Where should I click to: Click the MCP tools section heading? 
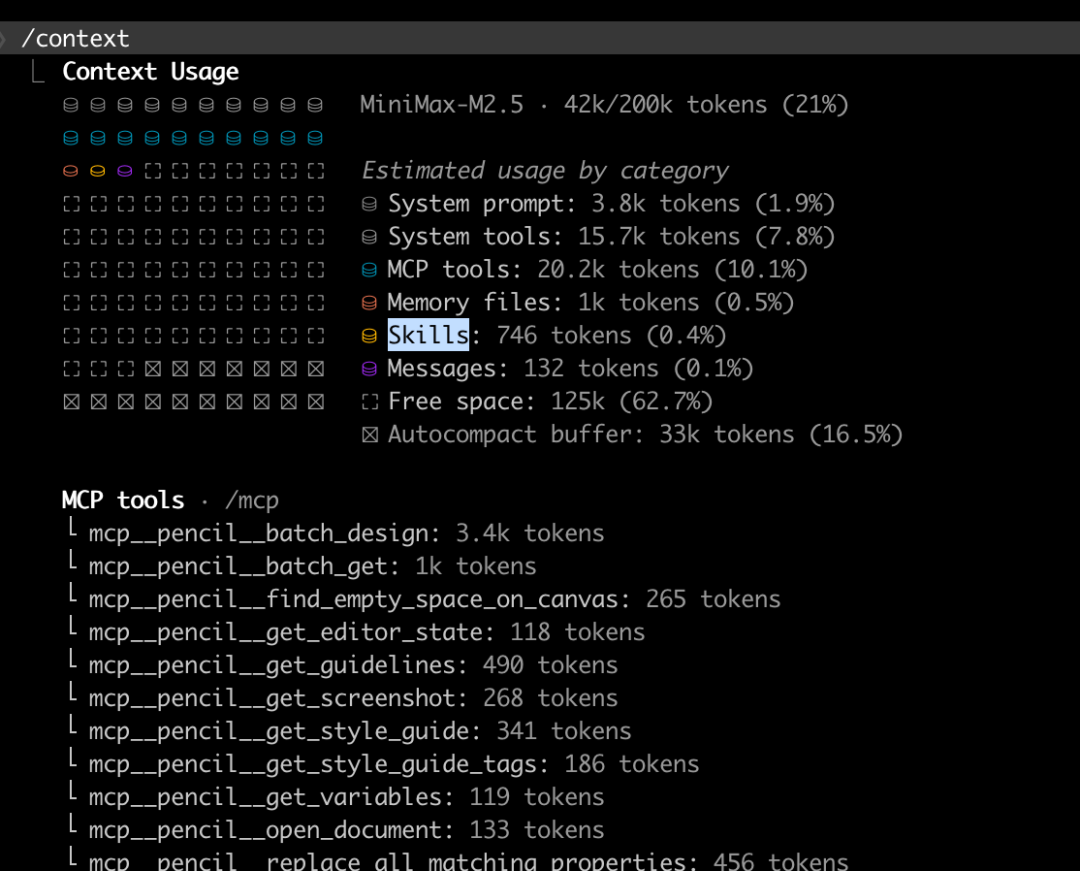tap(123, 500)
